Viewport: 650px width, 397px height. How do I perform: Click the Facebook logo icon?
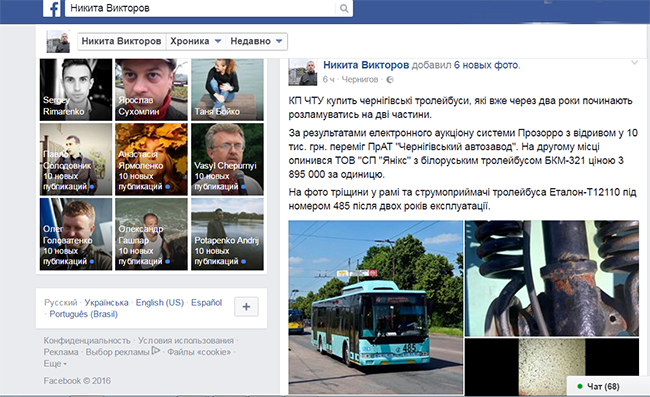[52, 8]
